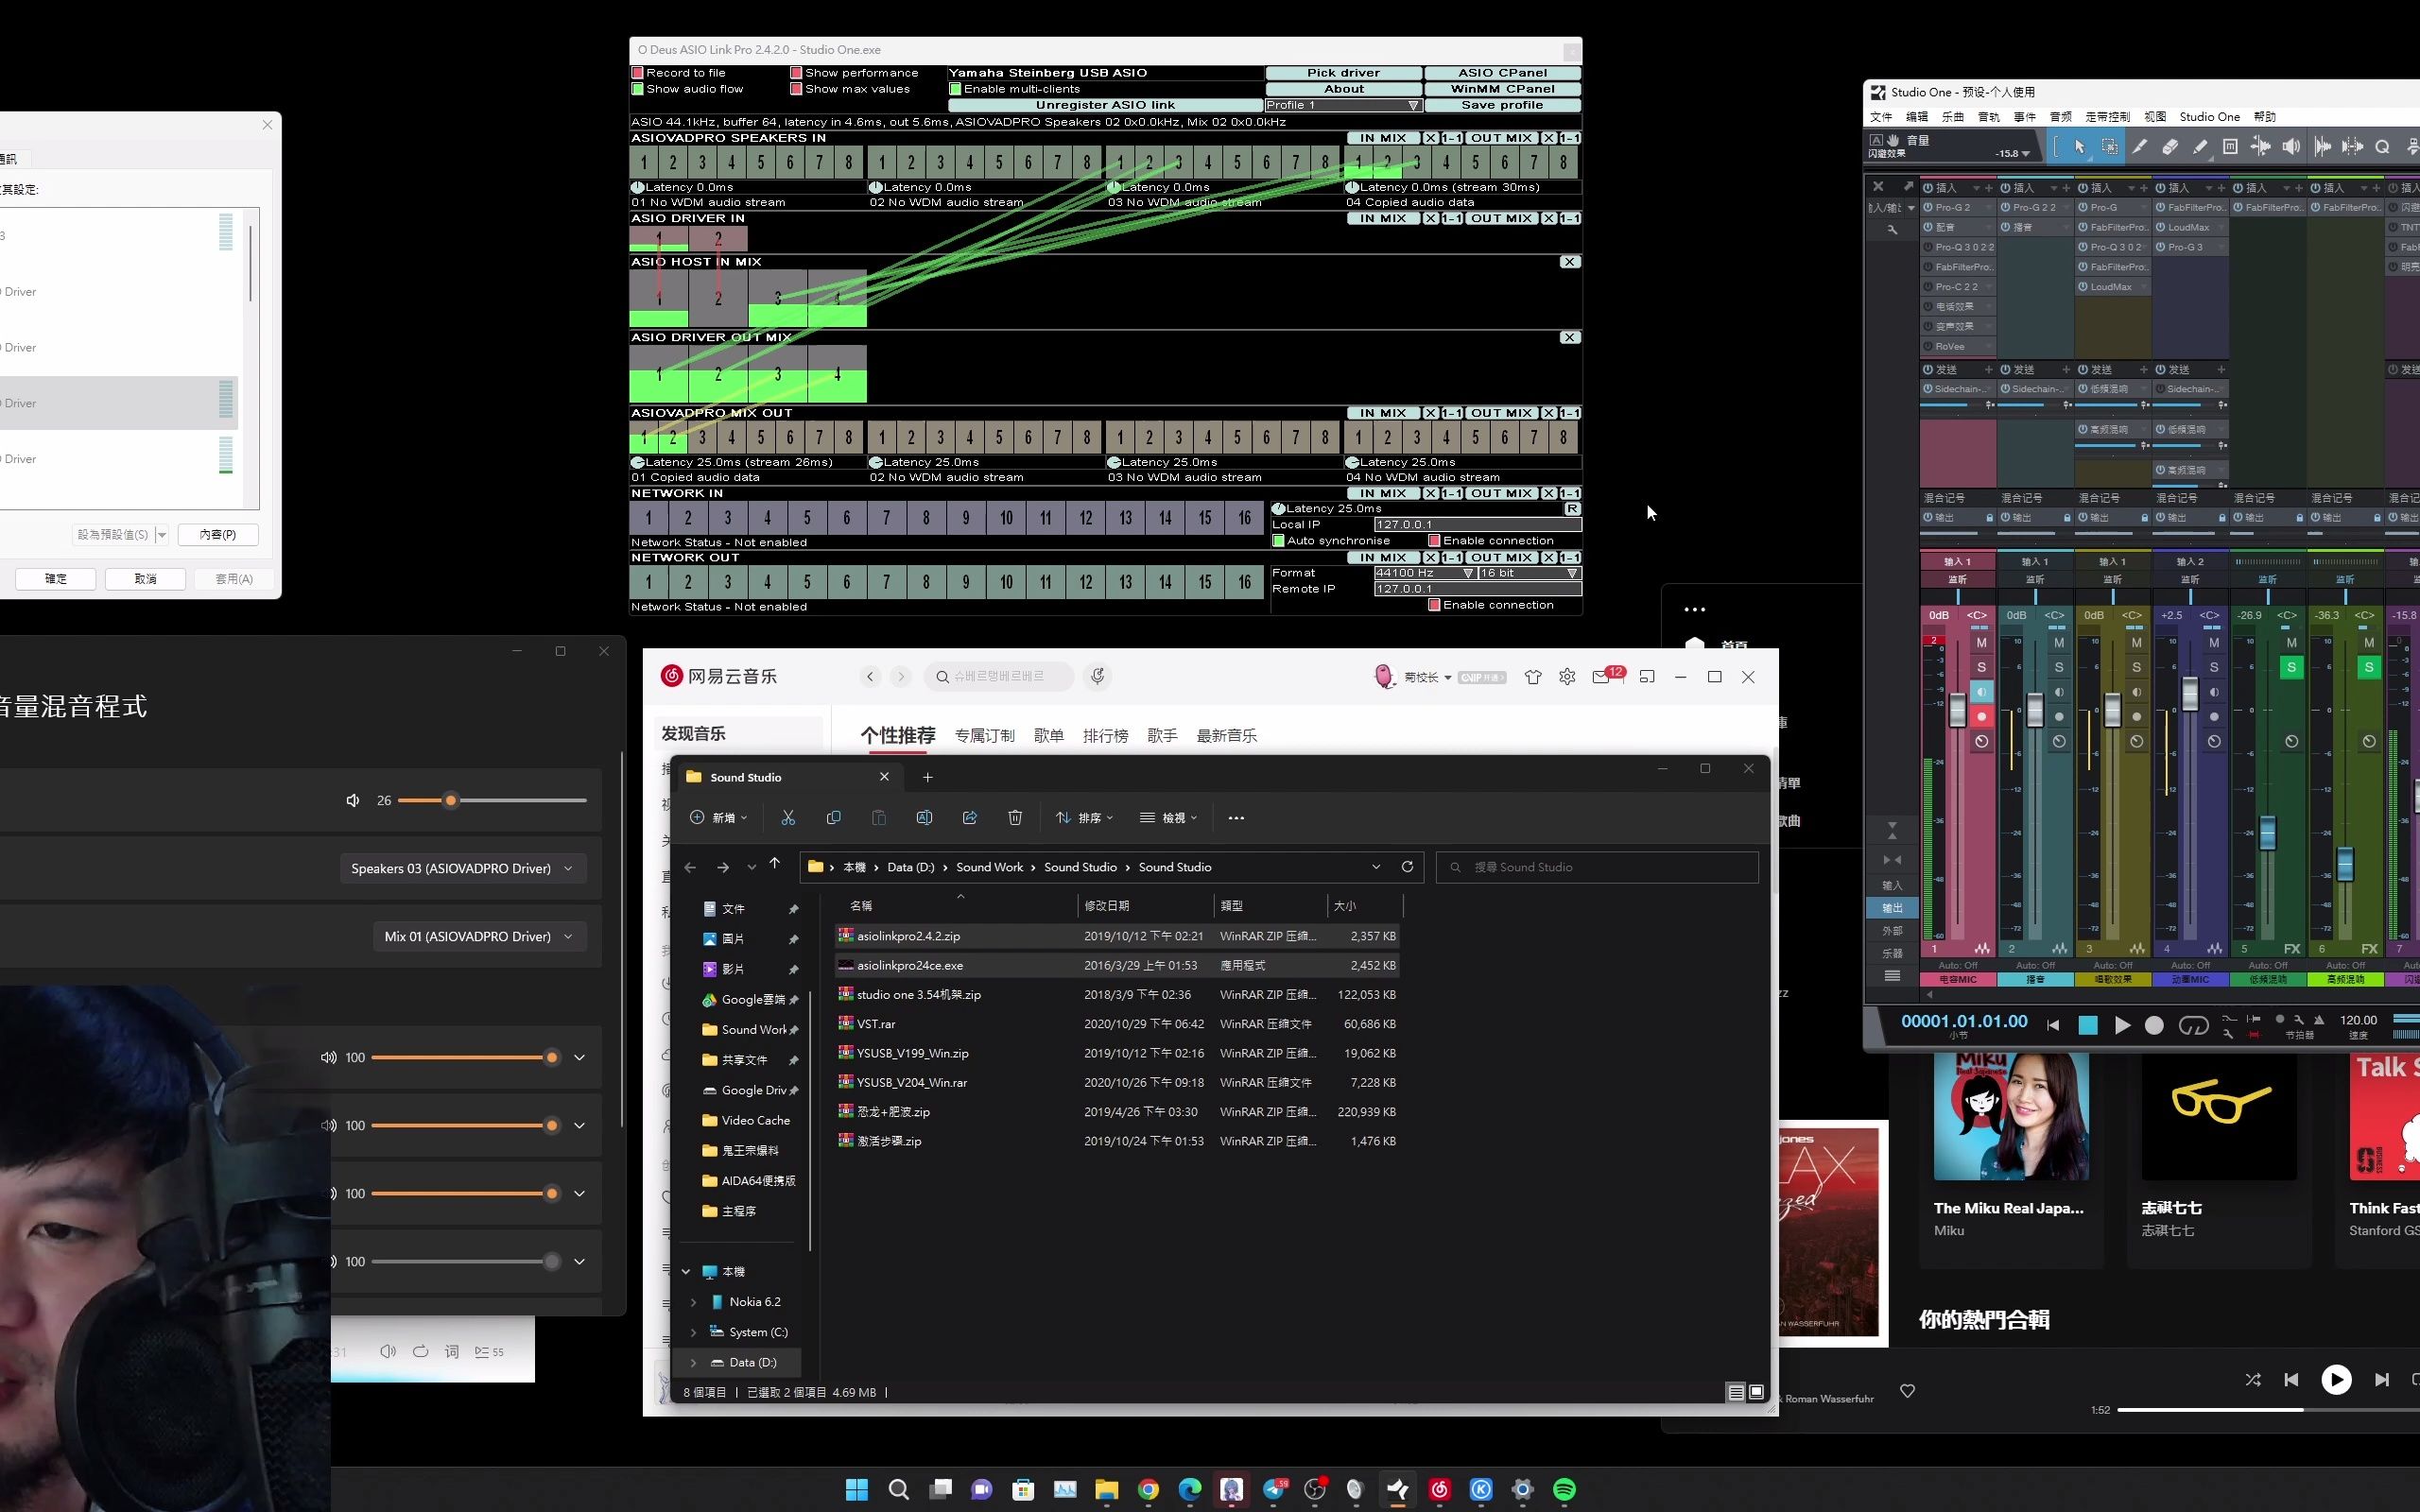Image resolution: width=2420 pixels, height=1512 pixels.
Task: Toggle Show performance in ASIO Link Pro
Action: 796,73
